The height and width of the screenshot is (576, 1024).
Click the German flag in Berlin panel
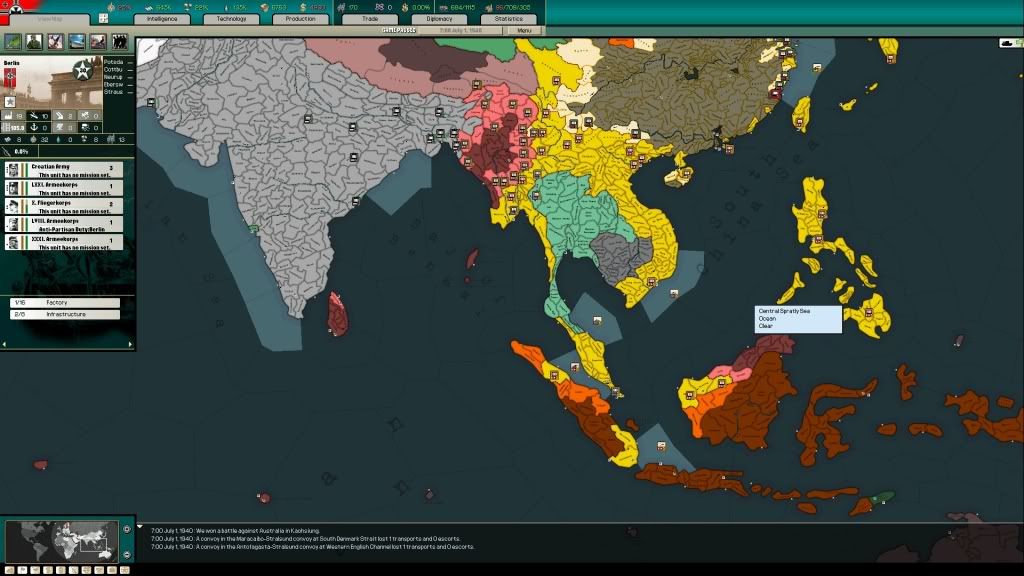(10, 78)
